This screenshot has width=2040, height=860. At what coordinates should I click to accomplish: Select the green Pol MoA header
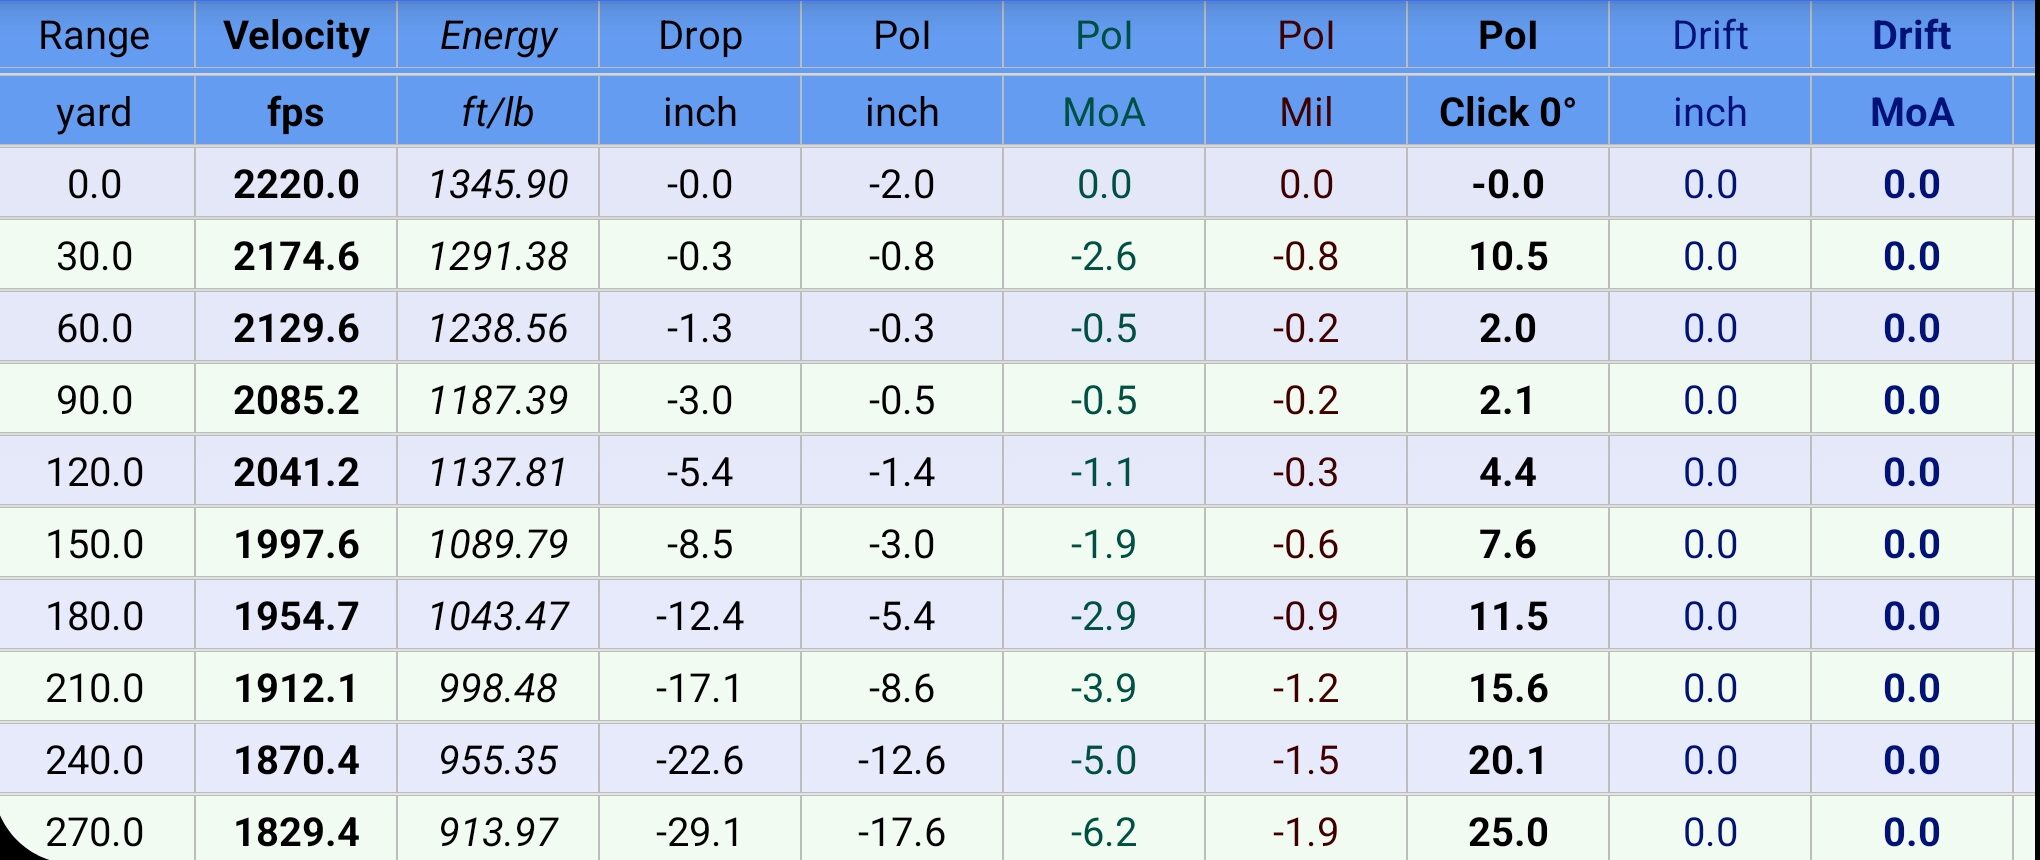[x=1104, y=36]
